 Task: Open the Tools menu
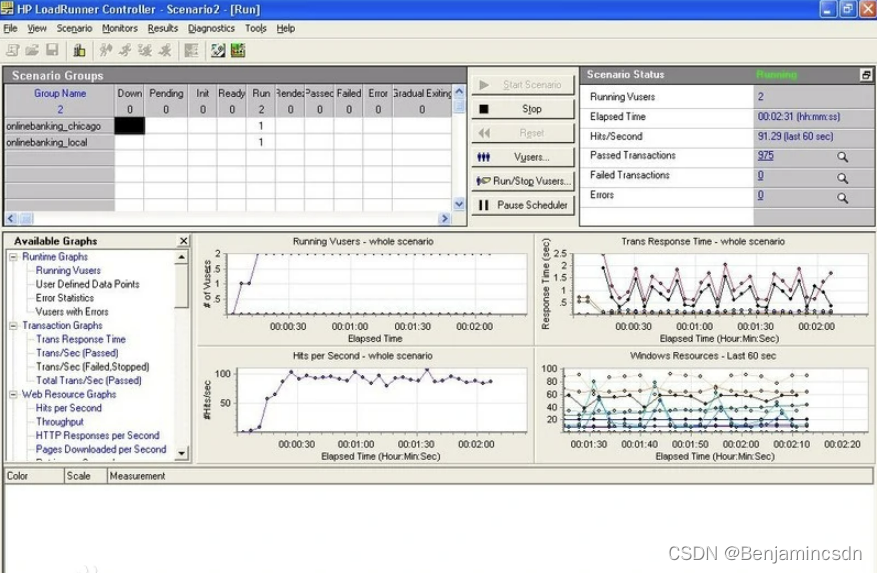pos(256,28)
